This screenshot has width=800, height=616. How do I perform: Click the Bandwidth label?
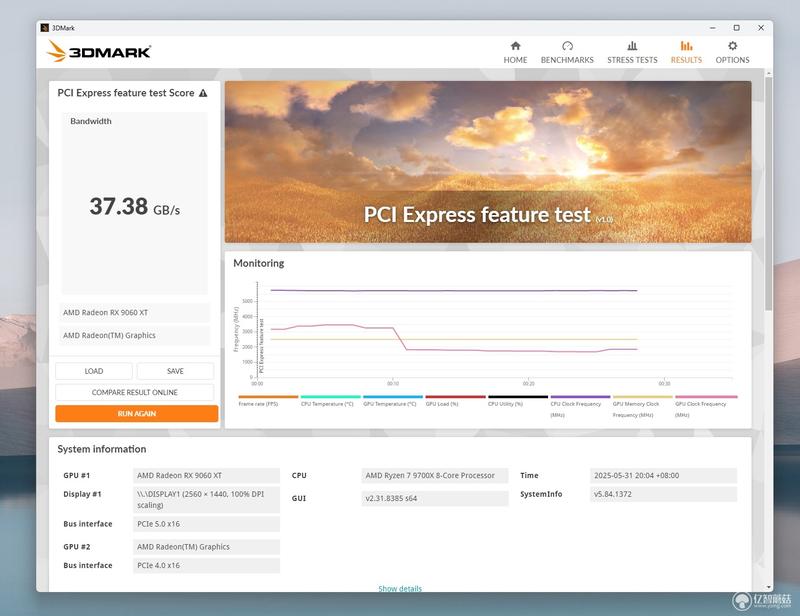tap(91, 121)
